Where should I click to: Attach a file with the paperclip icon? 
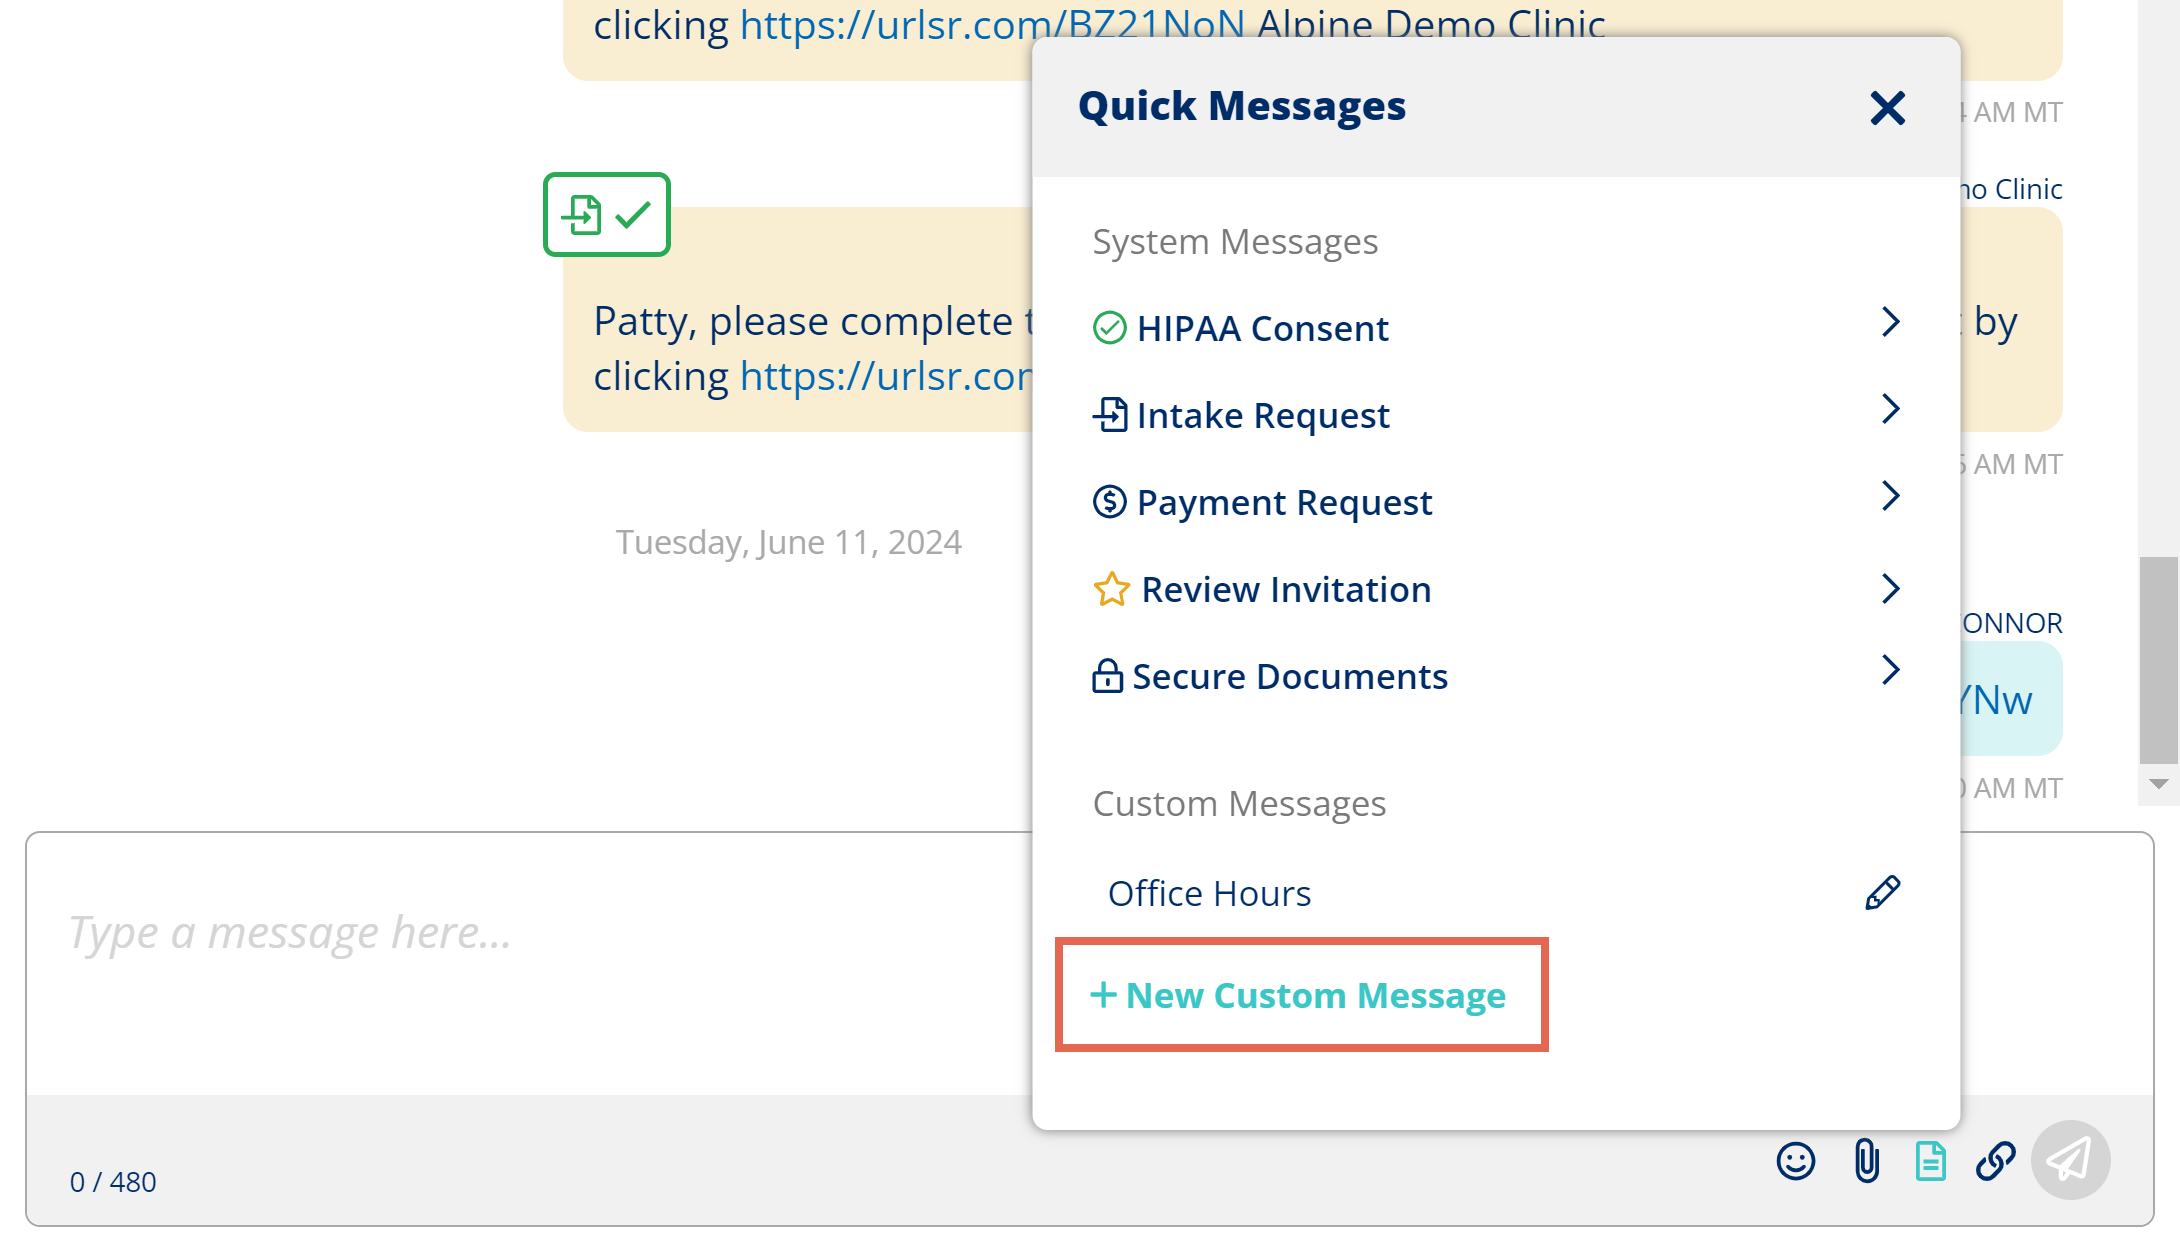tap(1866, 1161)
